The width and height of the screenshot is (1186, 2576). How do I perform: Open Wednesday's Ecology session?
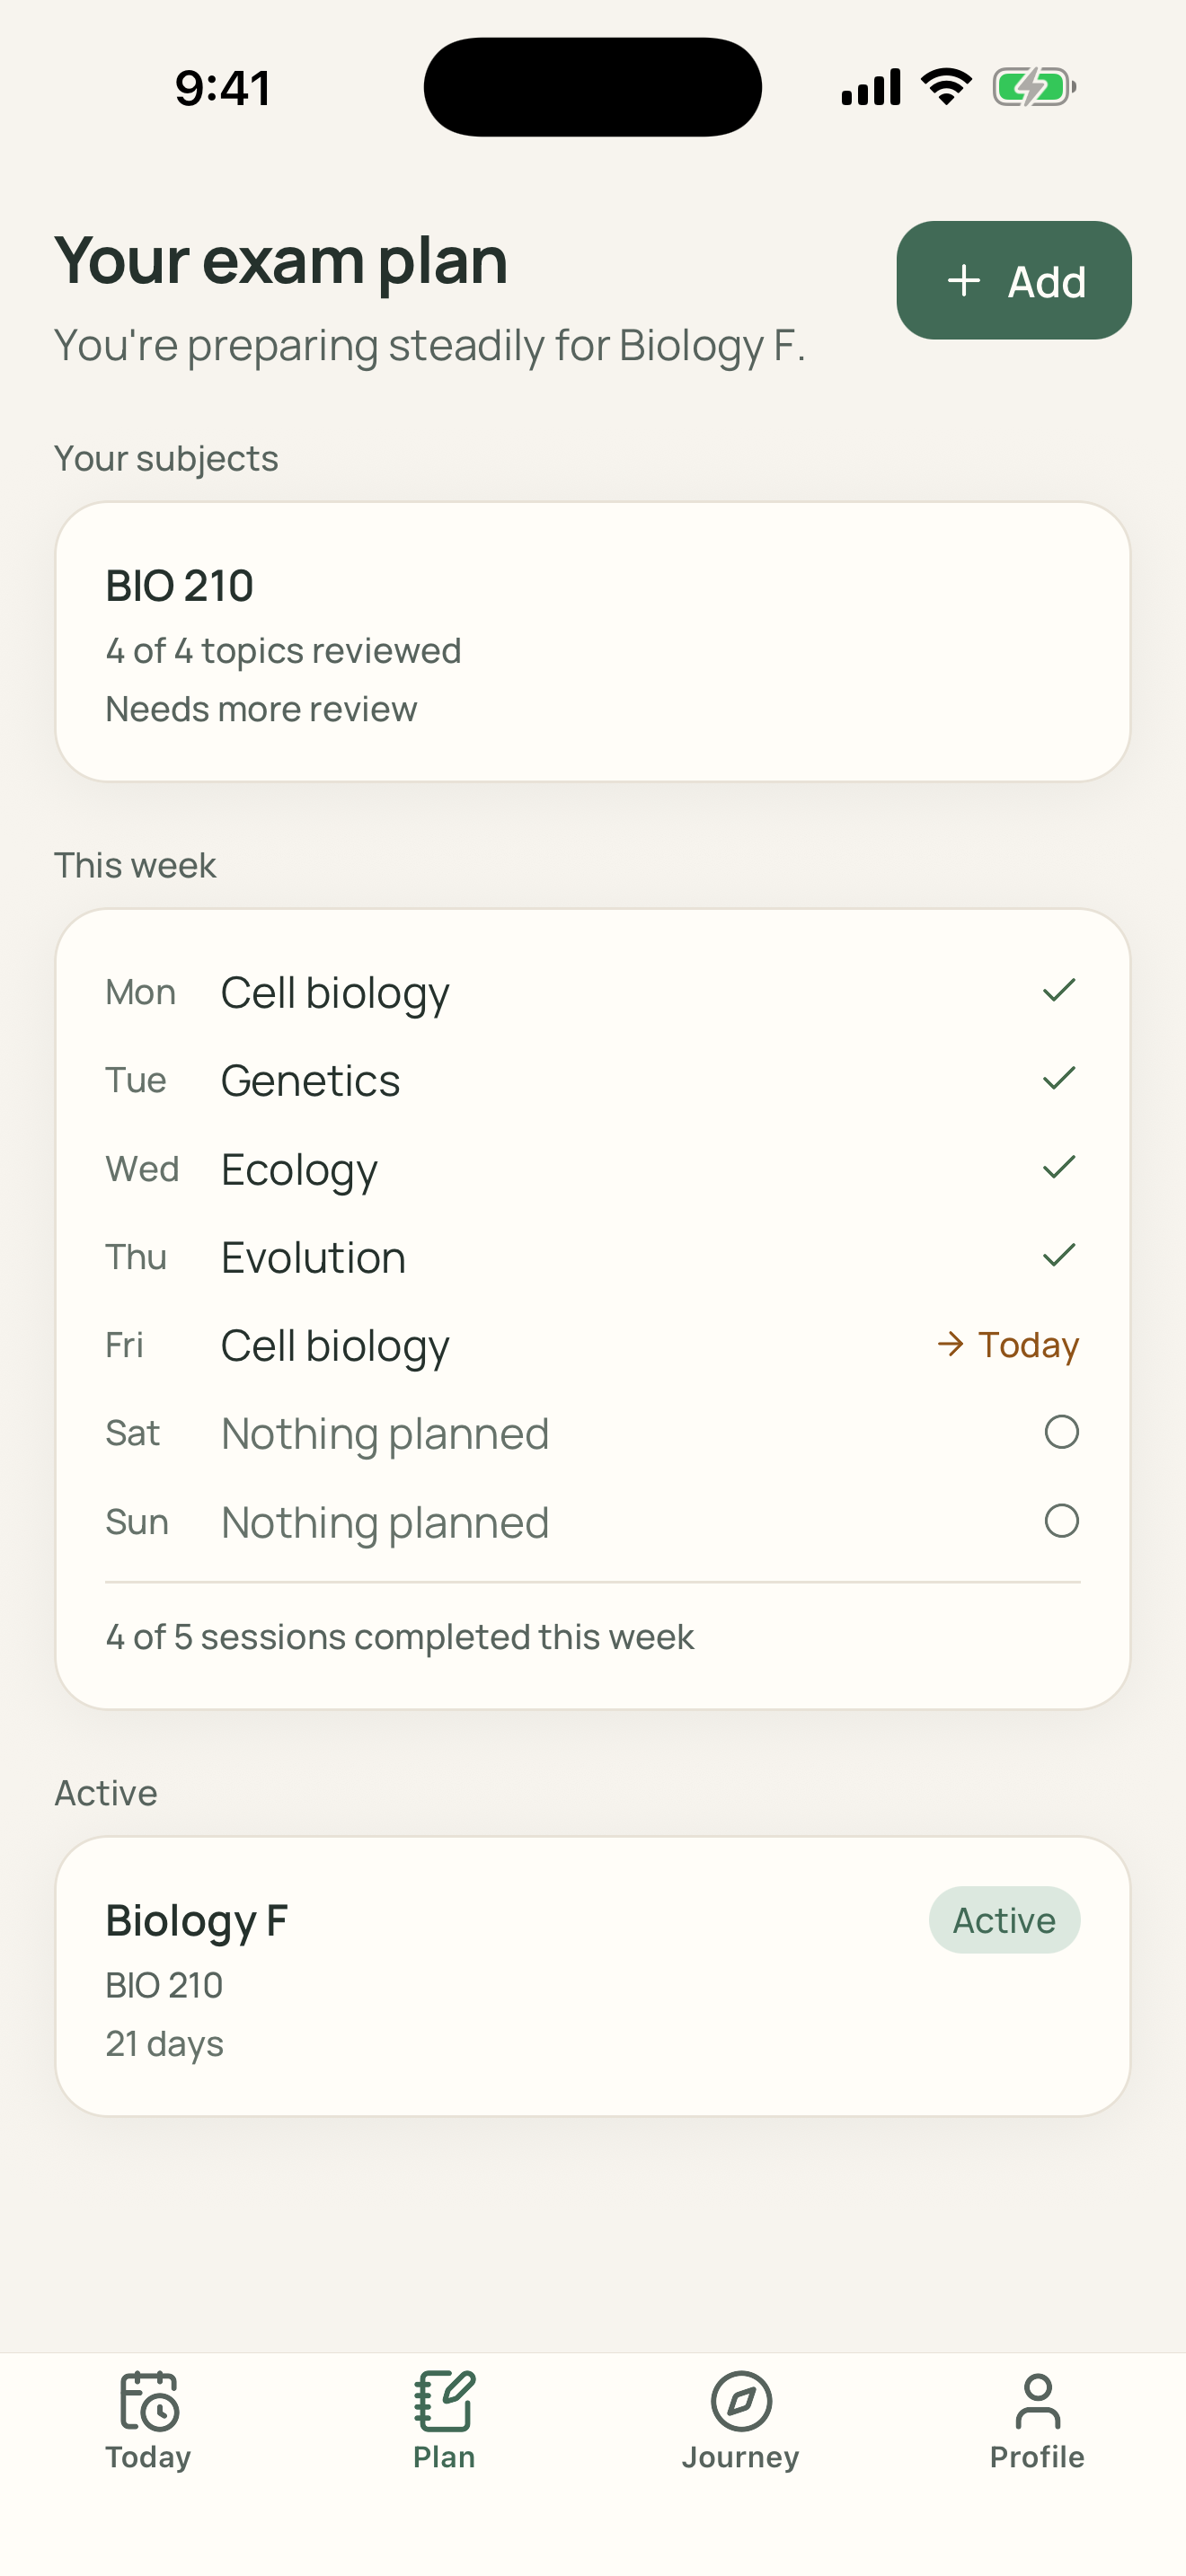(593, 1168)
